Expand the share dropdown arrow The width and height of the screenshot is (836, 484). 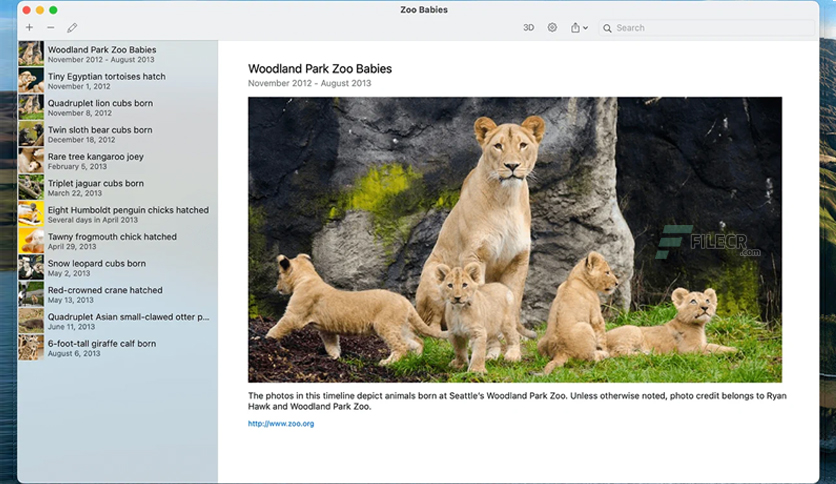point(585,28)
